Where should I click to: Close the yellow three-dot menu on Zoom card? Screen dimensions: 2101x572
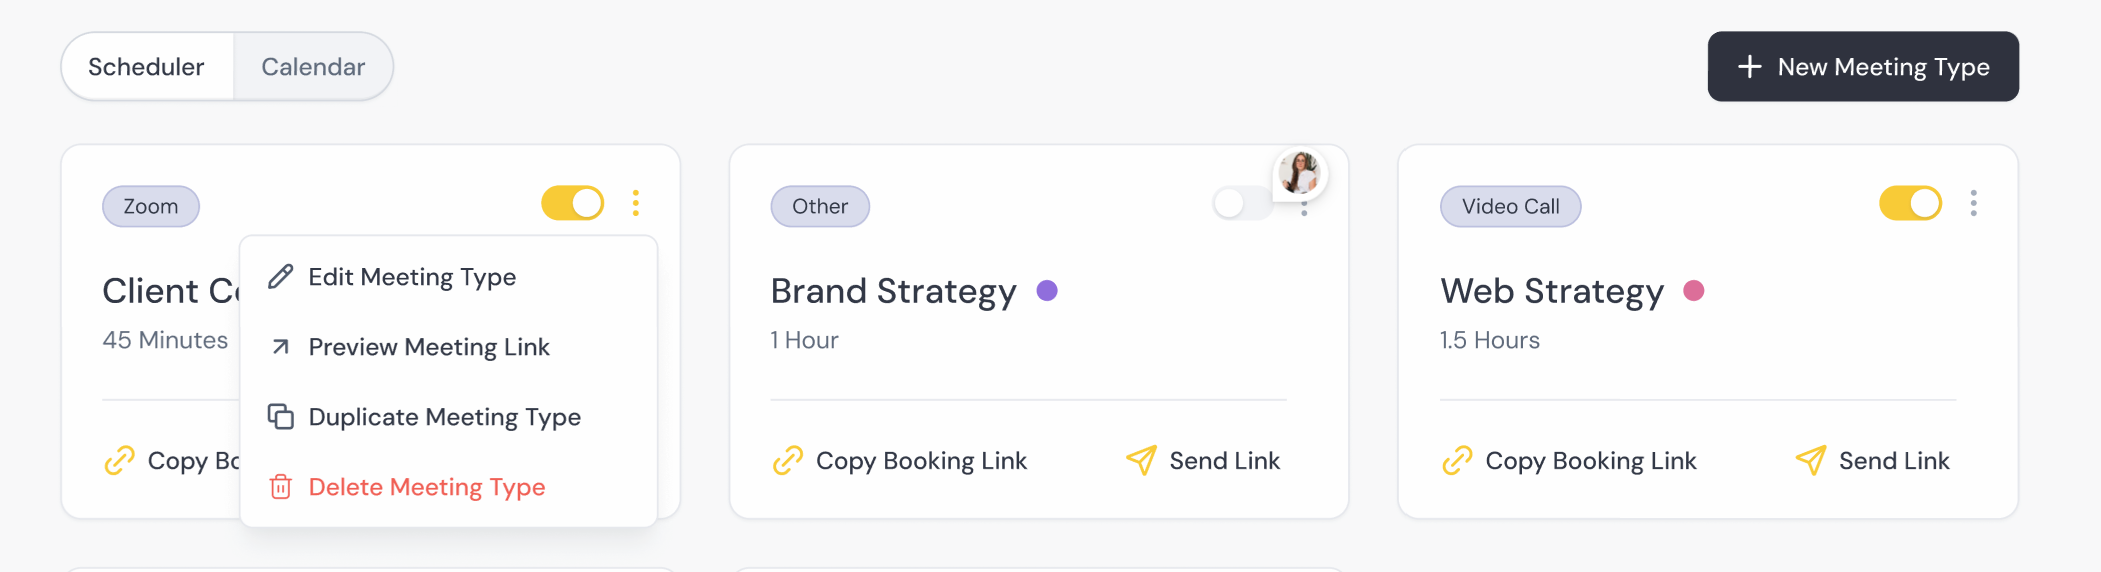tap(636, 203)
